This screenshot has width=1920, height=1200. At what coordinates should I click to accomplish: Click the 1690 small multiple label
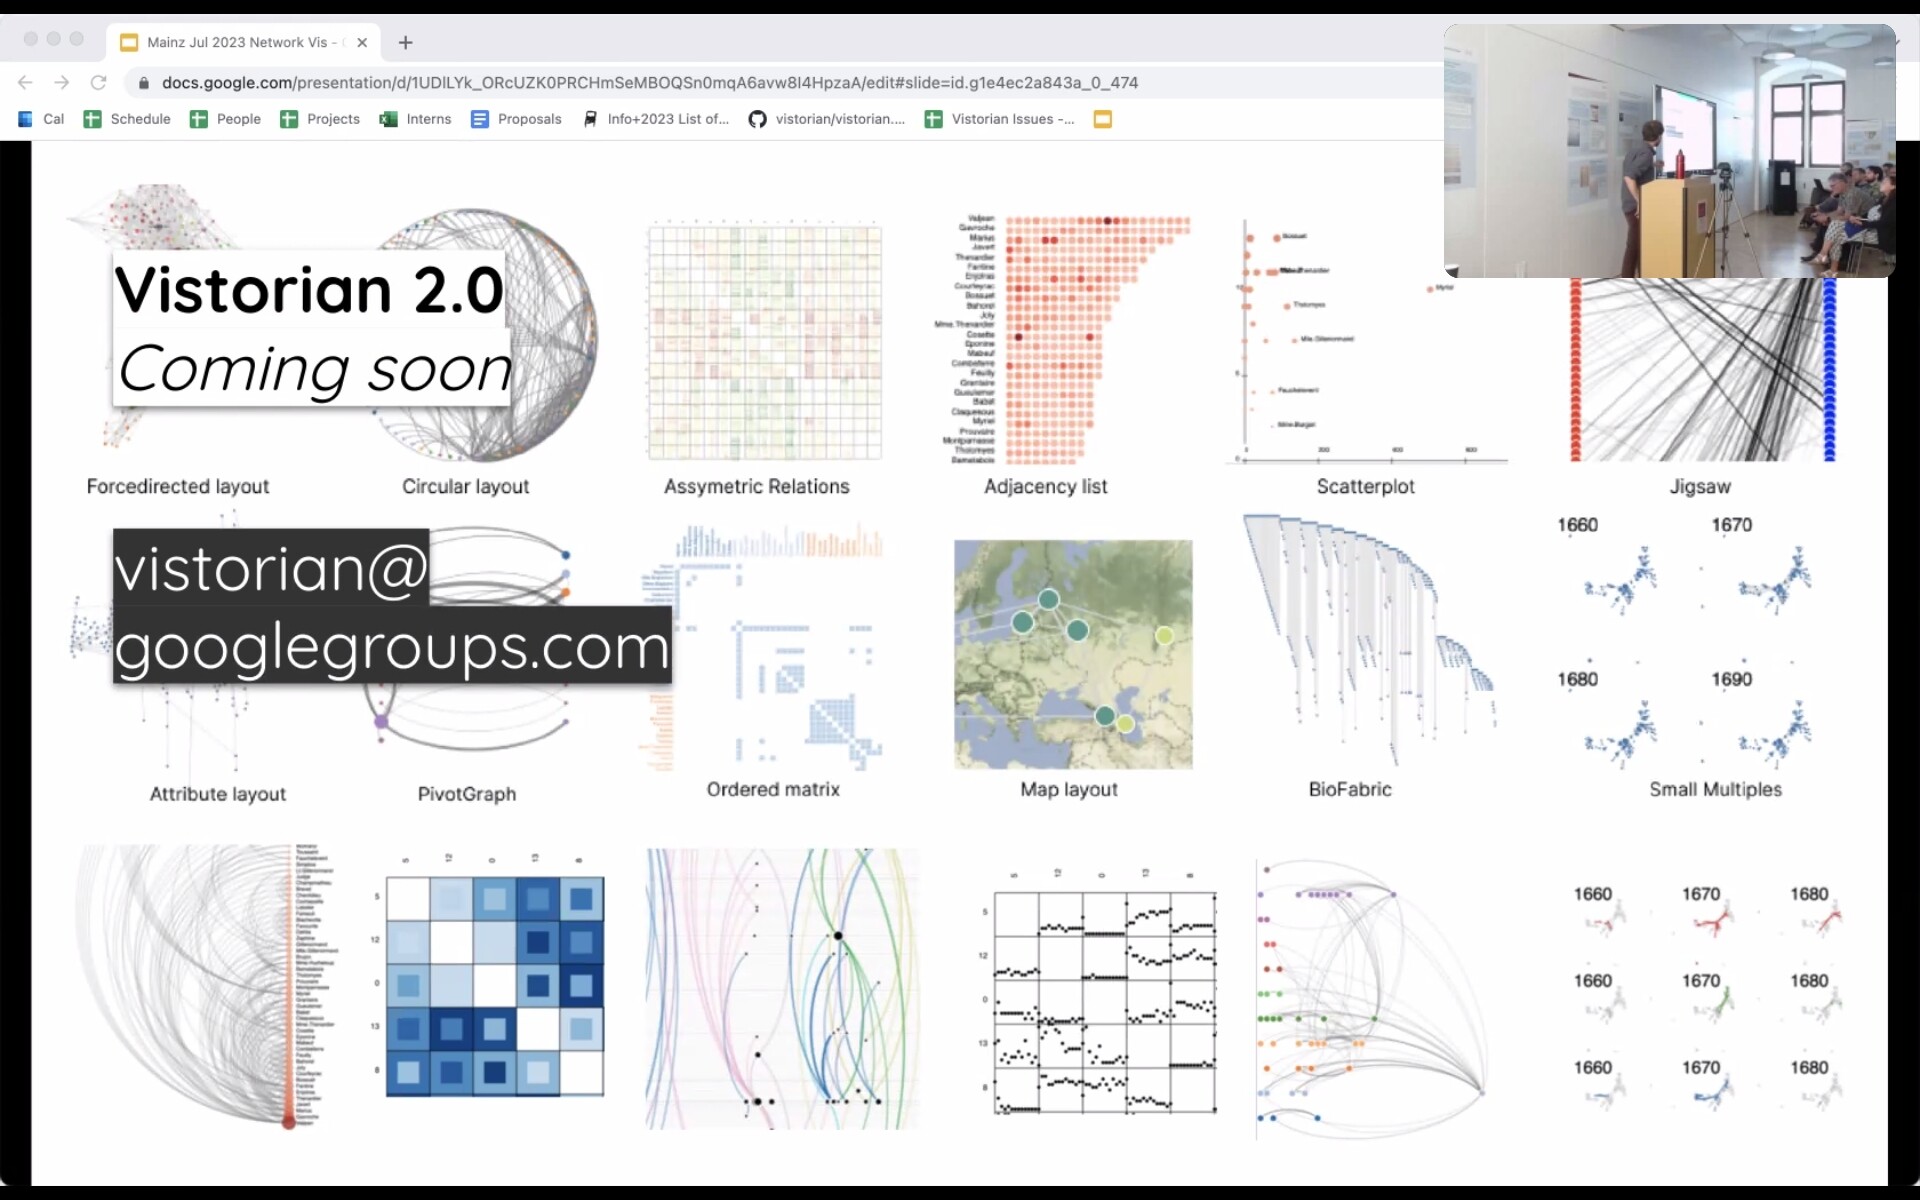coord(1732,679)
